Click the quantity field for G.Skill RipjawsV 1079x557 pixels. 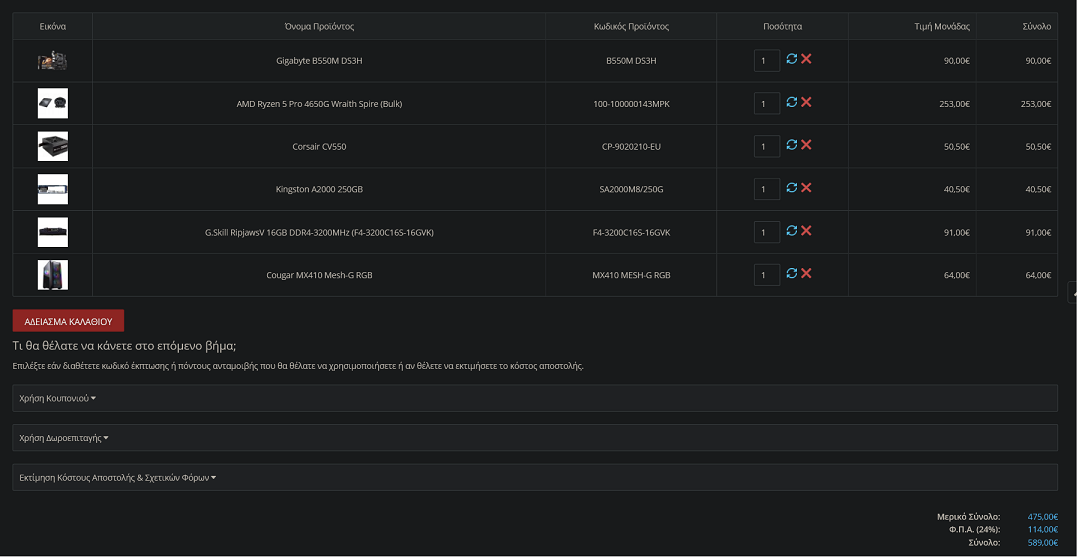(767, 232)
